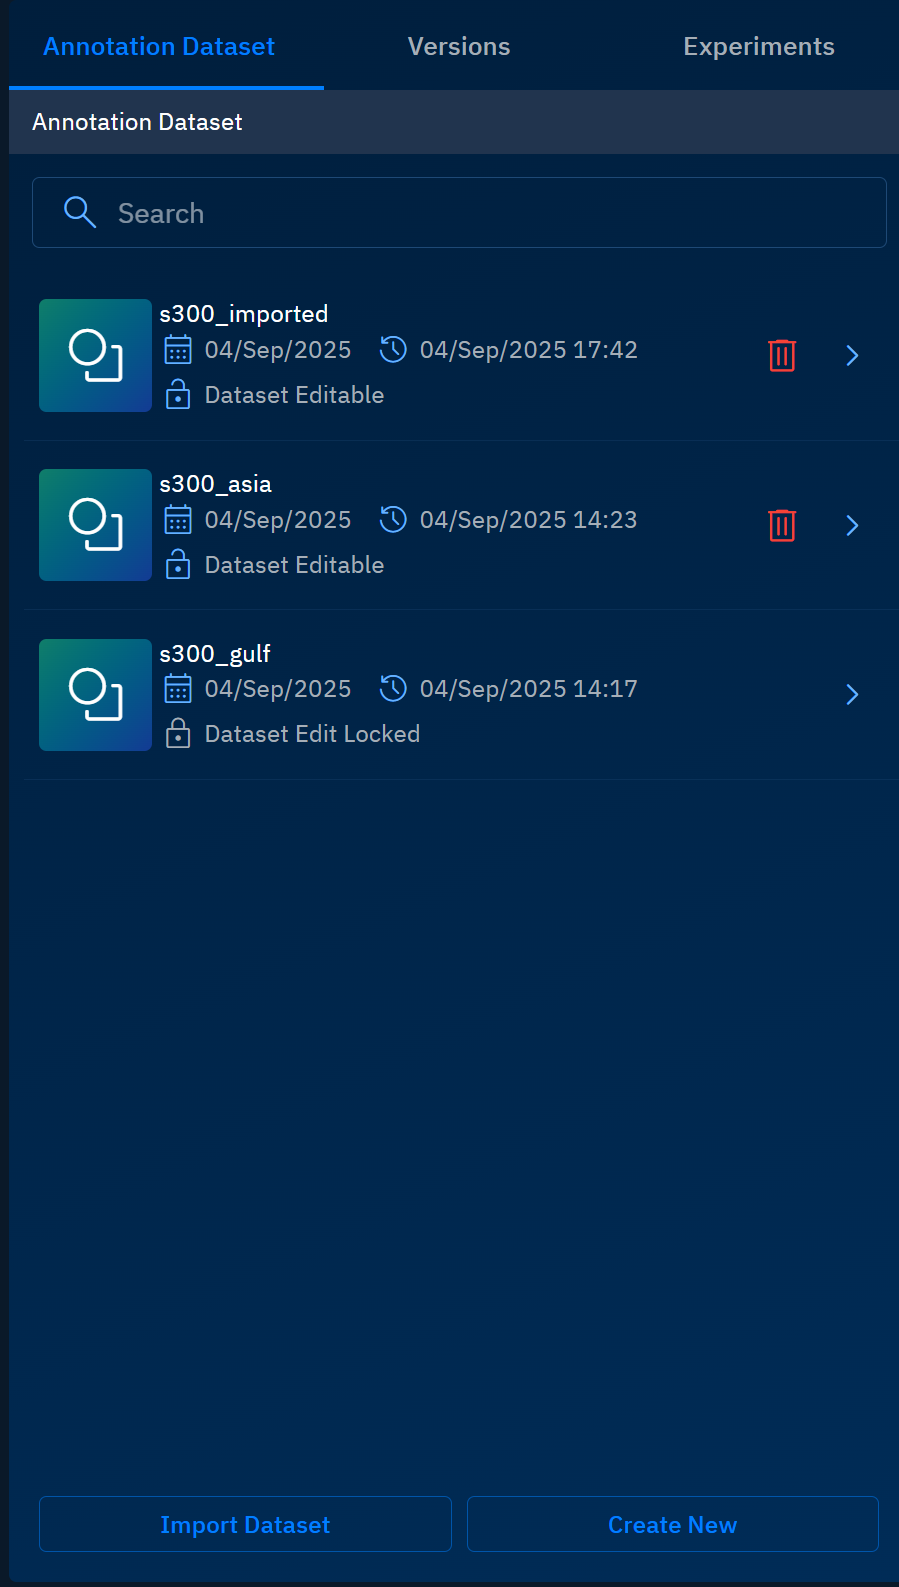The image size is (899, 1587).
Task: Delete the s300_imported dataset via trash icon
Action: (781, 355)
